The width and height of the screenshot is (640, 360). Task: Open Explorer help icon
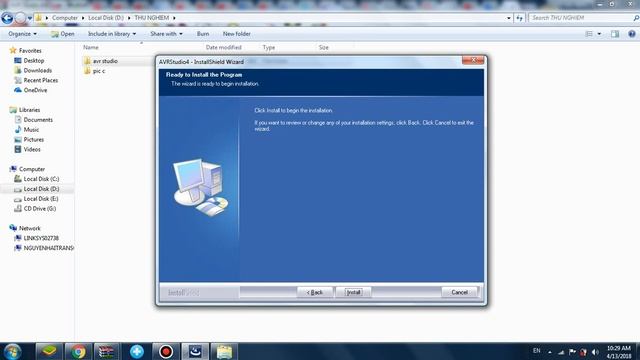632,34
